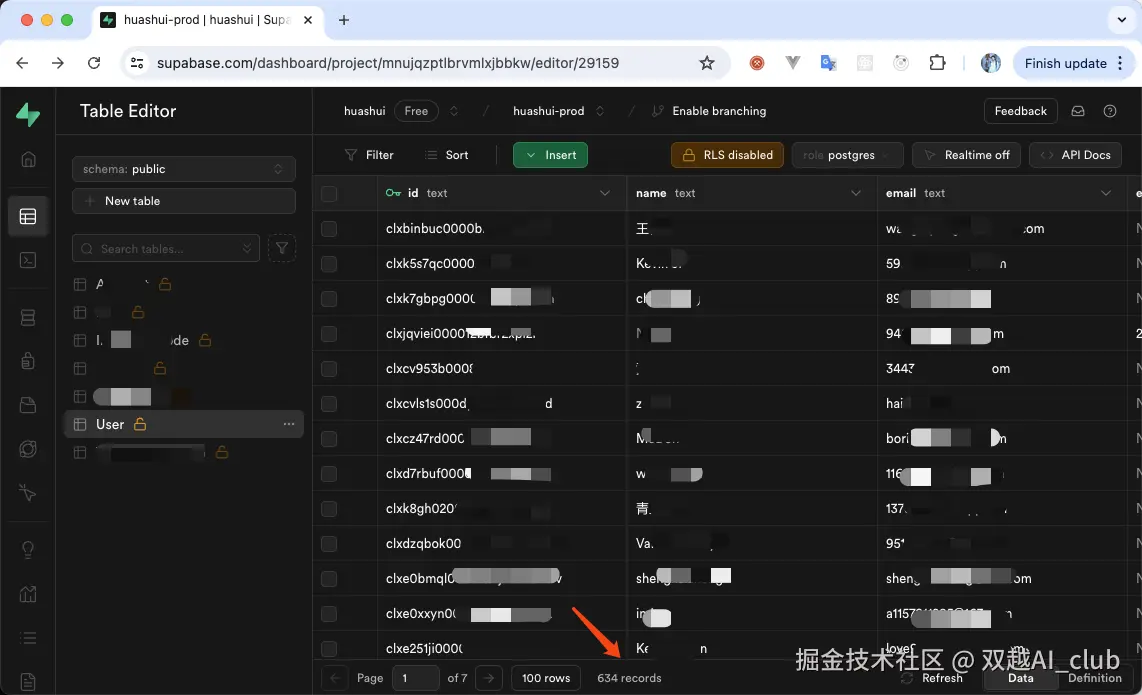Viewport: 1142px width, 695px height.
Task: Open the name column header menu arrow
Action: tap(856, 193)
